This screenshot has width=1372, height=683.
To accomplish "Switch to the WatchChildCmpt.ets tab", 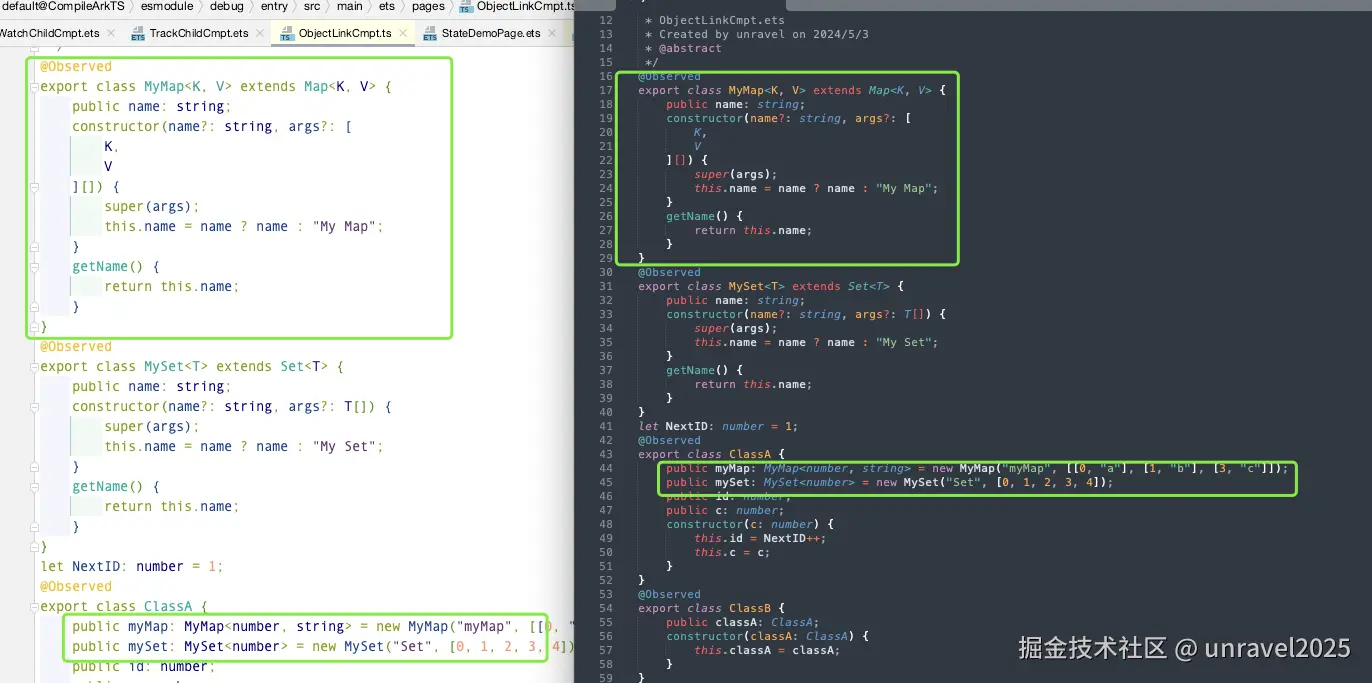I will (50, 33).
